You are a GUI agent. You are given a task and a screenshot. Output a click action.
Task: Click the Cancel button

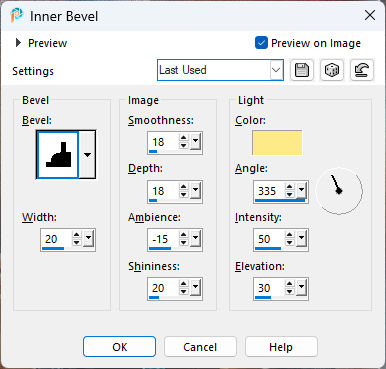(200, 347)
